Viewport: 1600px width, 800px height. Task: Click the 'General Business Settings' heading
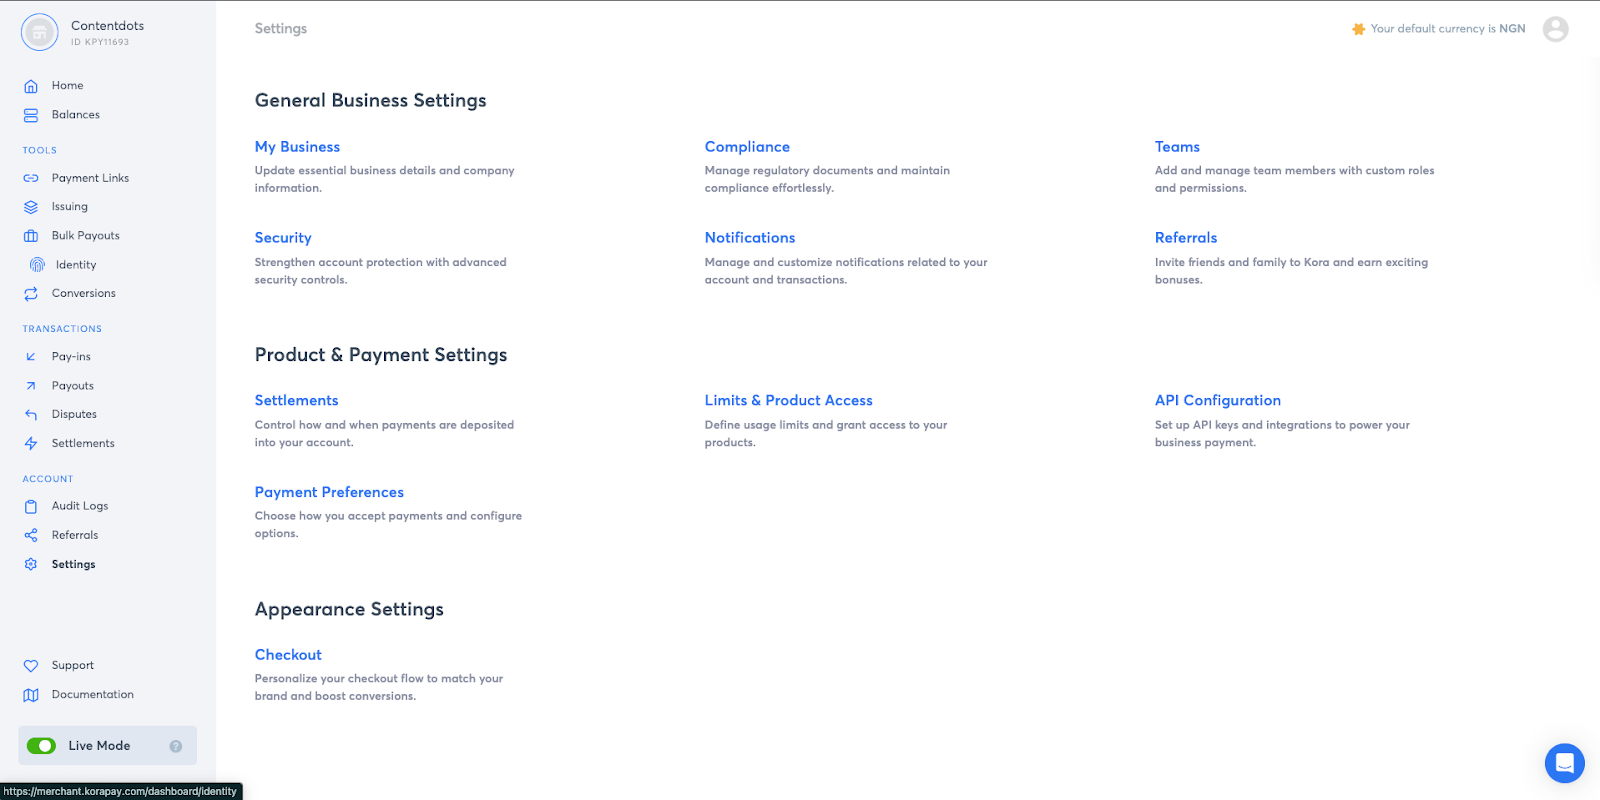tap(370, 101)
